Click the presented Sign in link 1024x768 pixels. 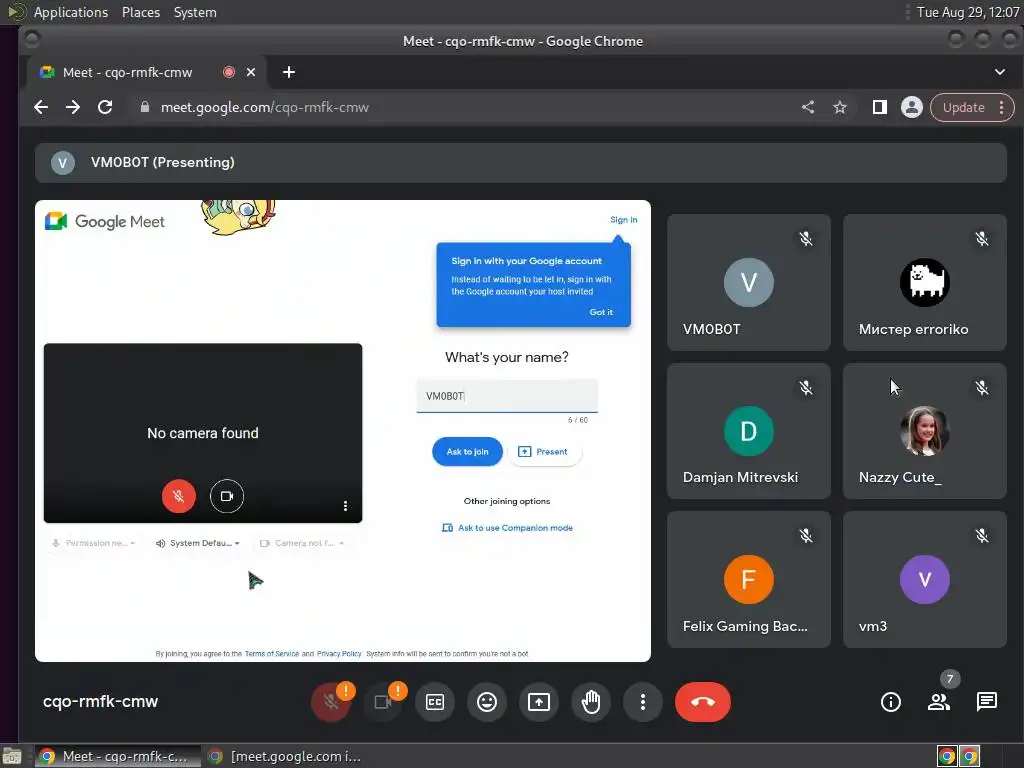tap(624, 219)
